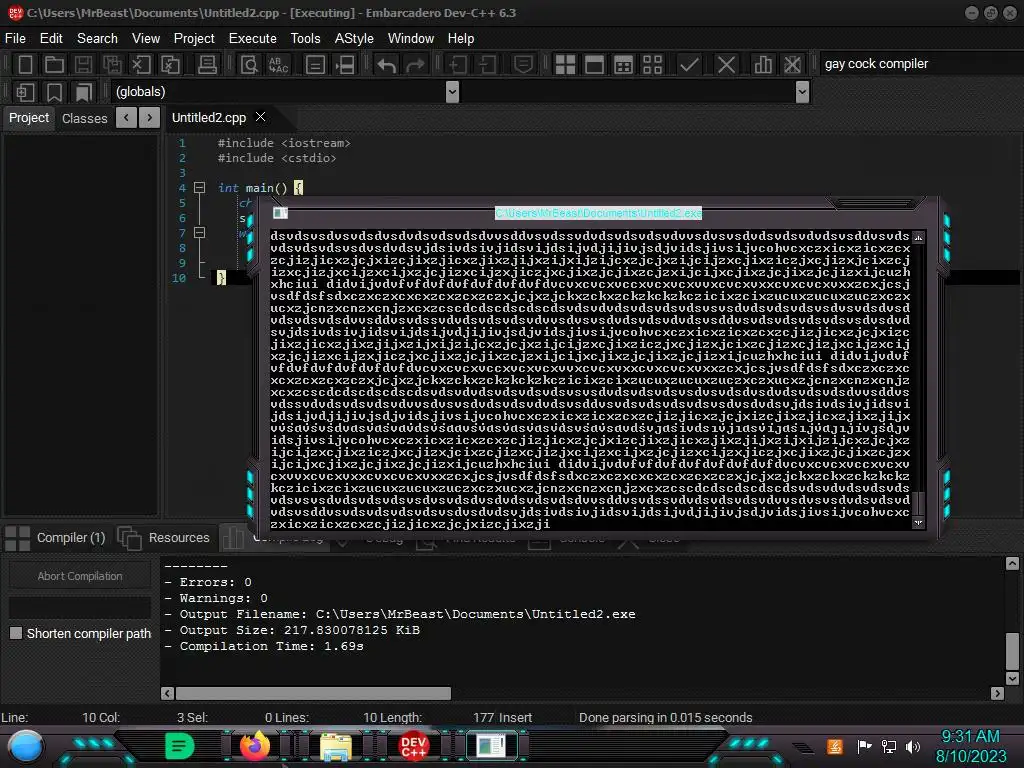Screen dimensions: 1024x768
Task: Click the Save file floppy icon
Action: pos(83,65)
